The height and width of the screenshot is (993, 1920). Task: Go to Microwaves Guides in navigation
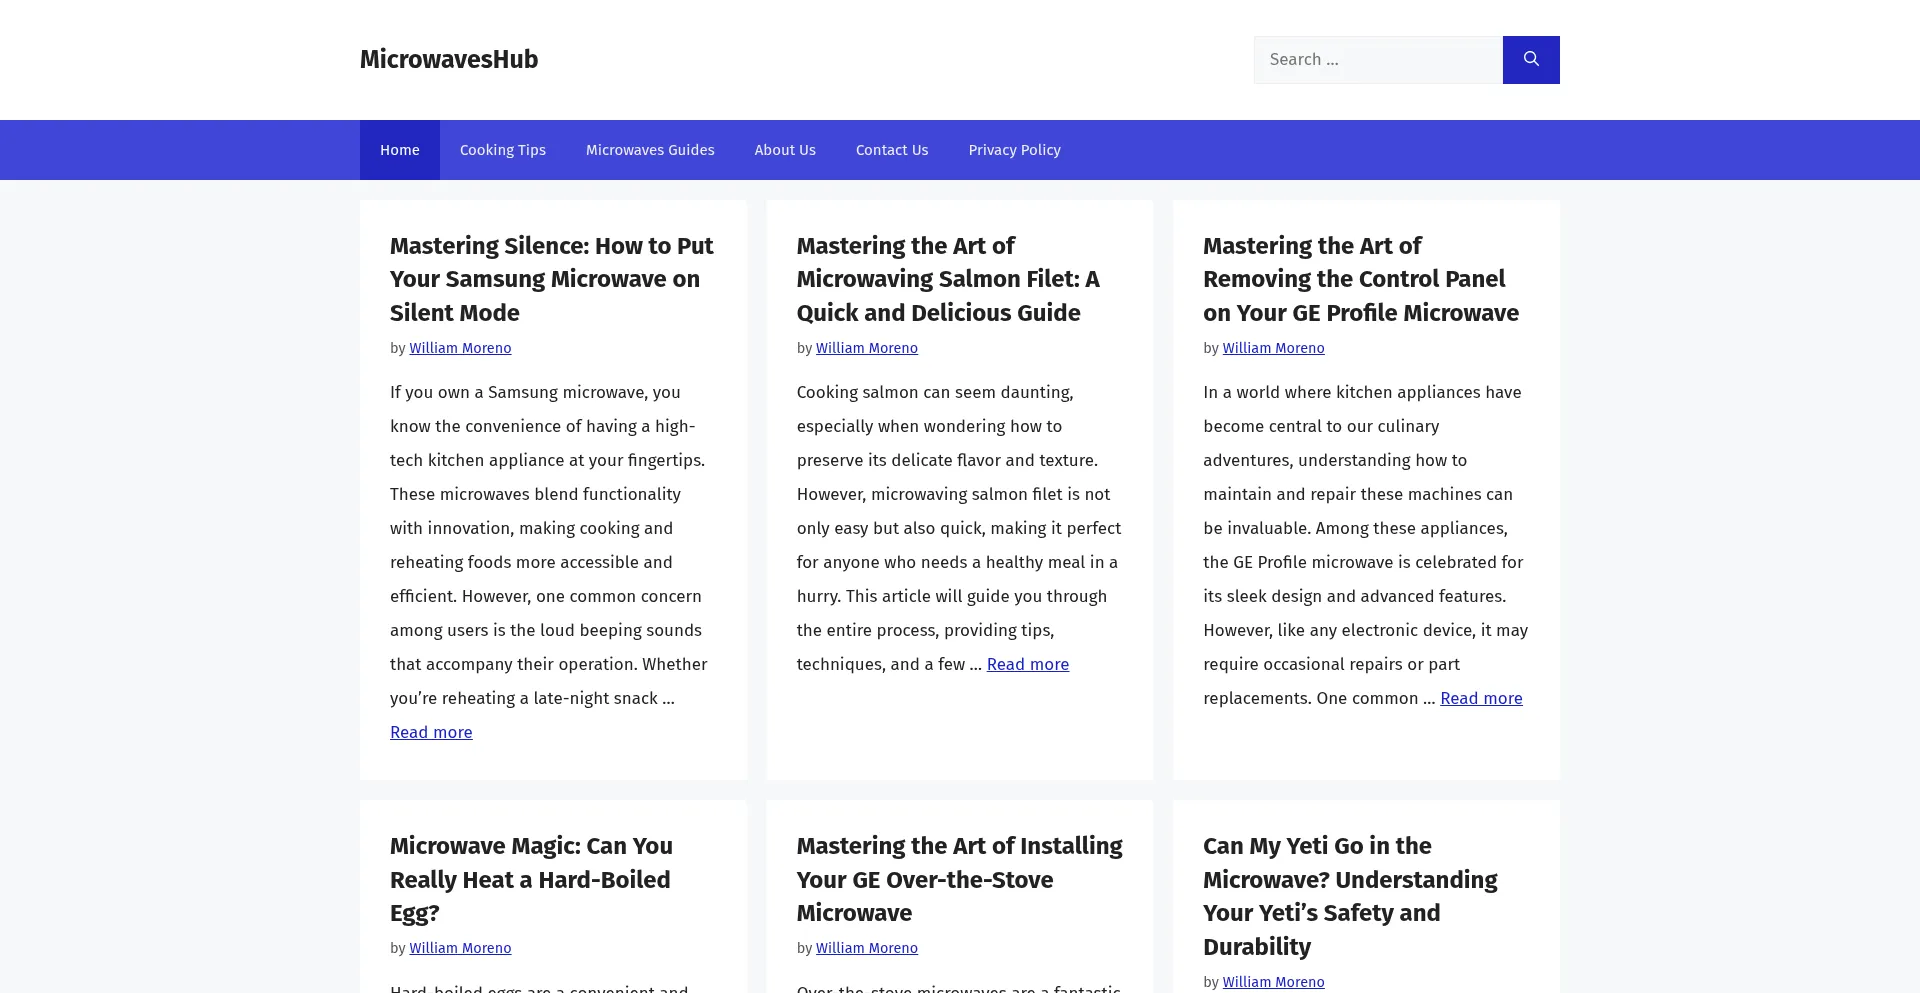(x=649, y=150)
